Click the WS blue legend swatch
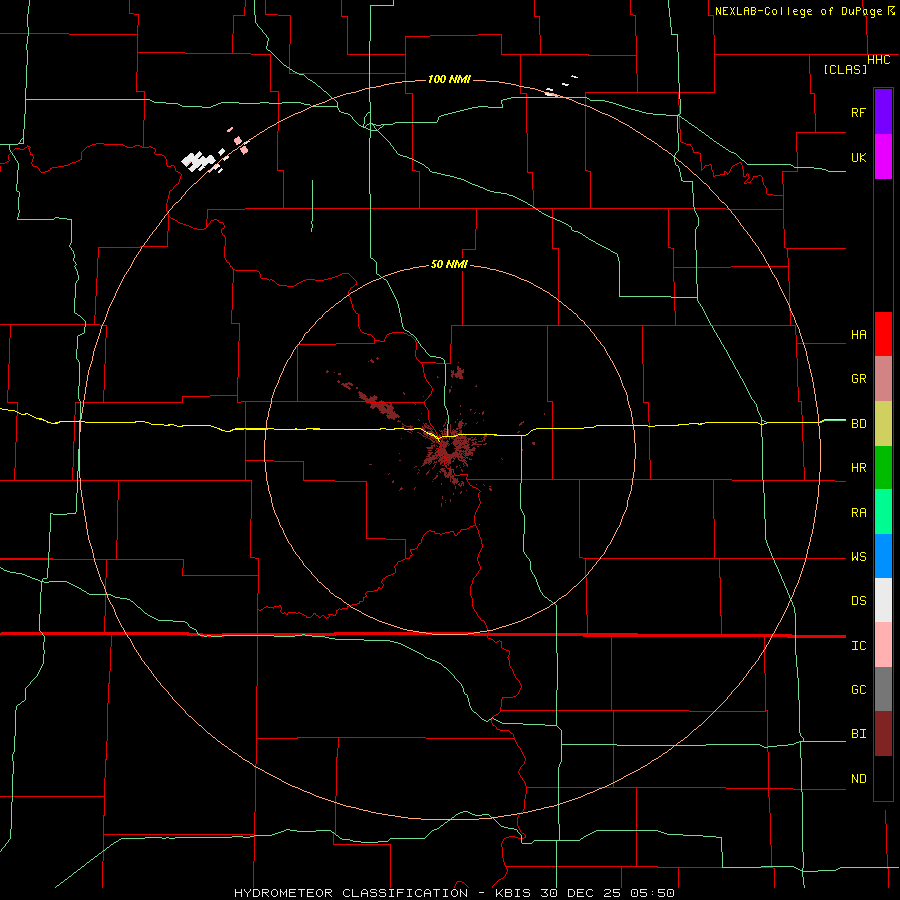The width and height of the screenshot is (900, 900). coord(883,556)
